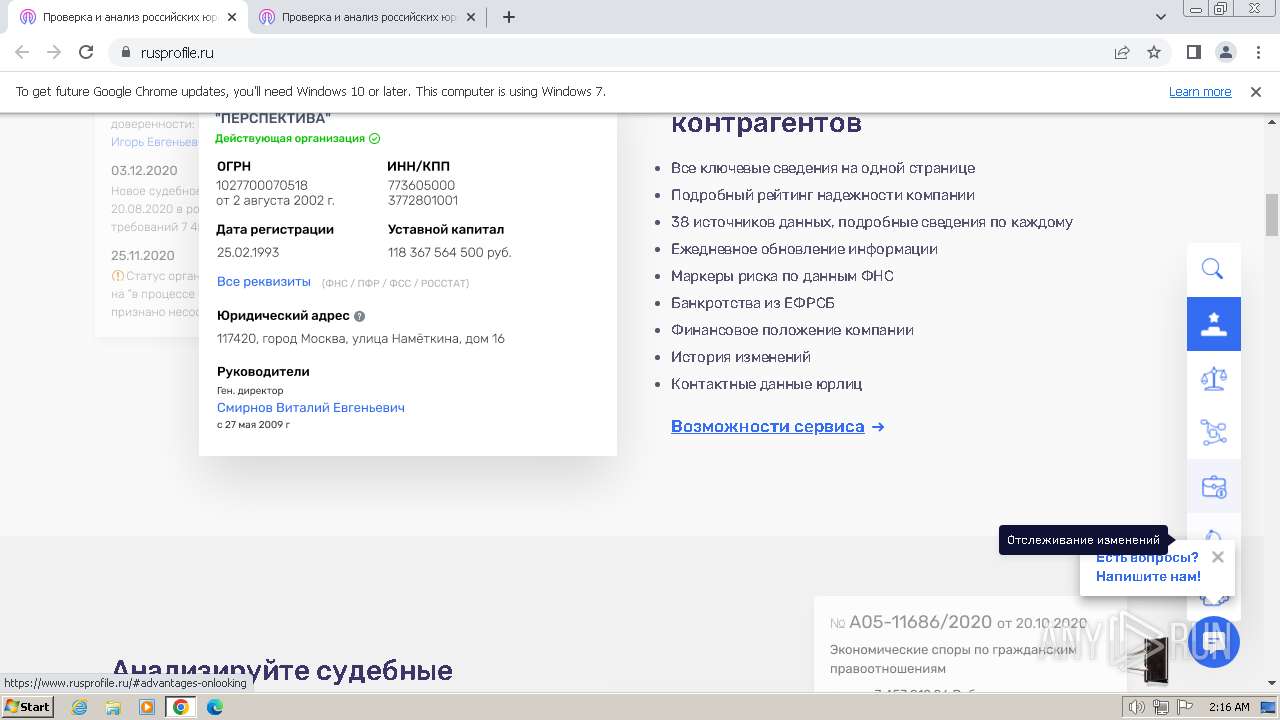Open the Chrome three-dot menu

pyautogui.click(x=1257, y=53)
